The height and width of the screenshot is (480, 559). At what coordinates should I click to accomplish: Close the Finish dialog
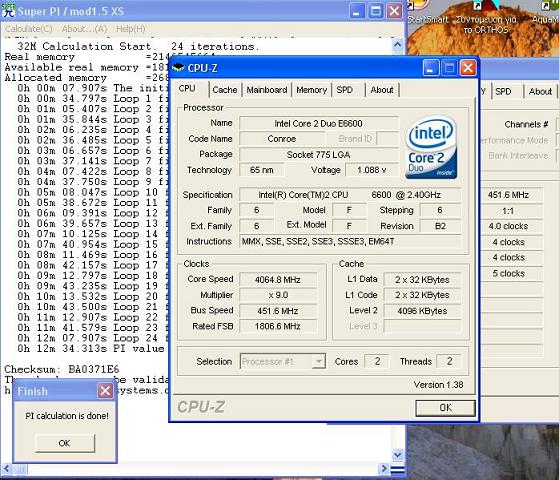(x=105, y=391)
